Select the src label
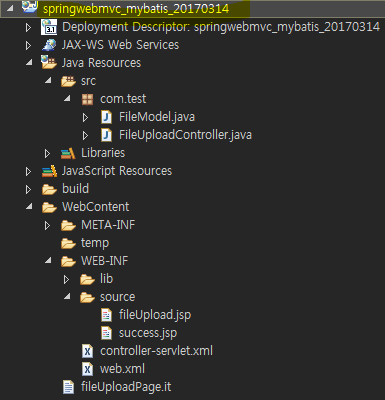The width and height of the screenshot is (385, 400). pyautogui.click(x=88, y=81)
